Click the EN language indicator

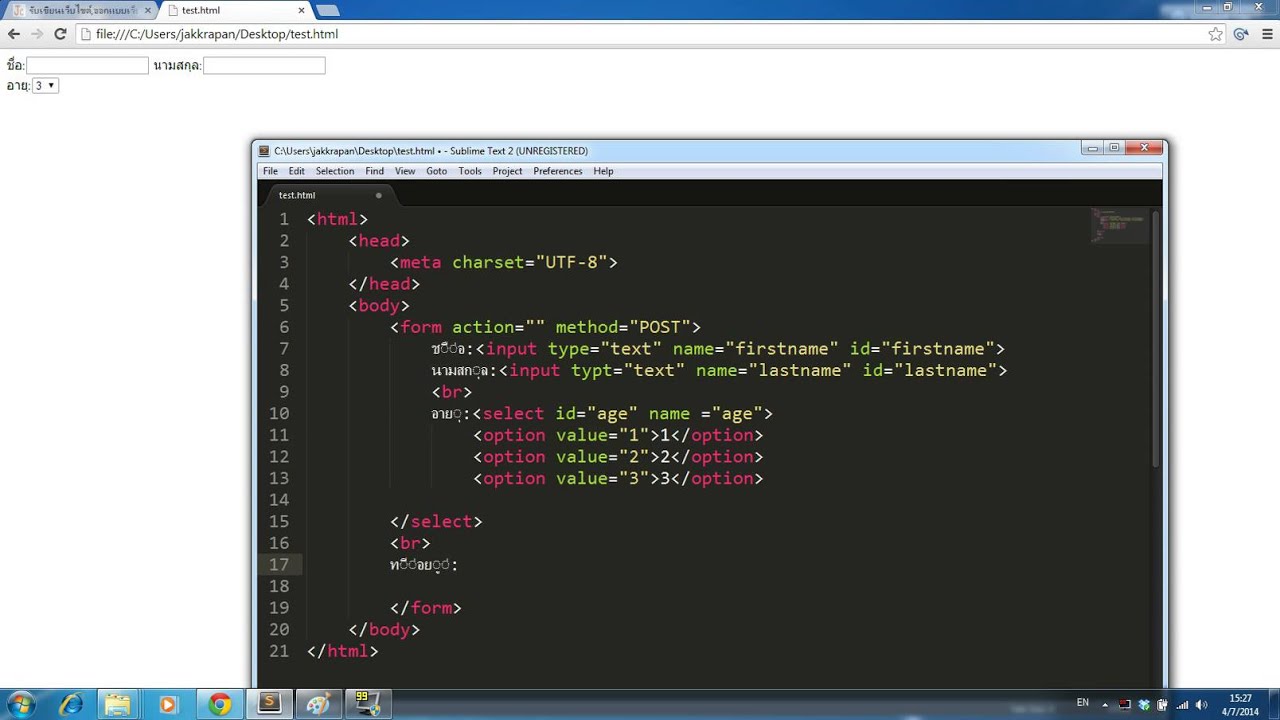click(x=1082, y=703)
